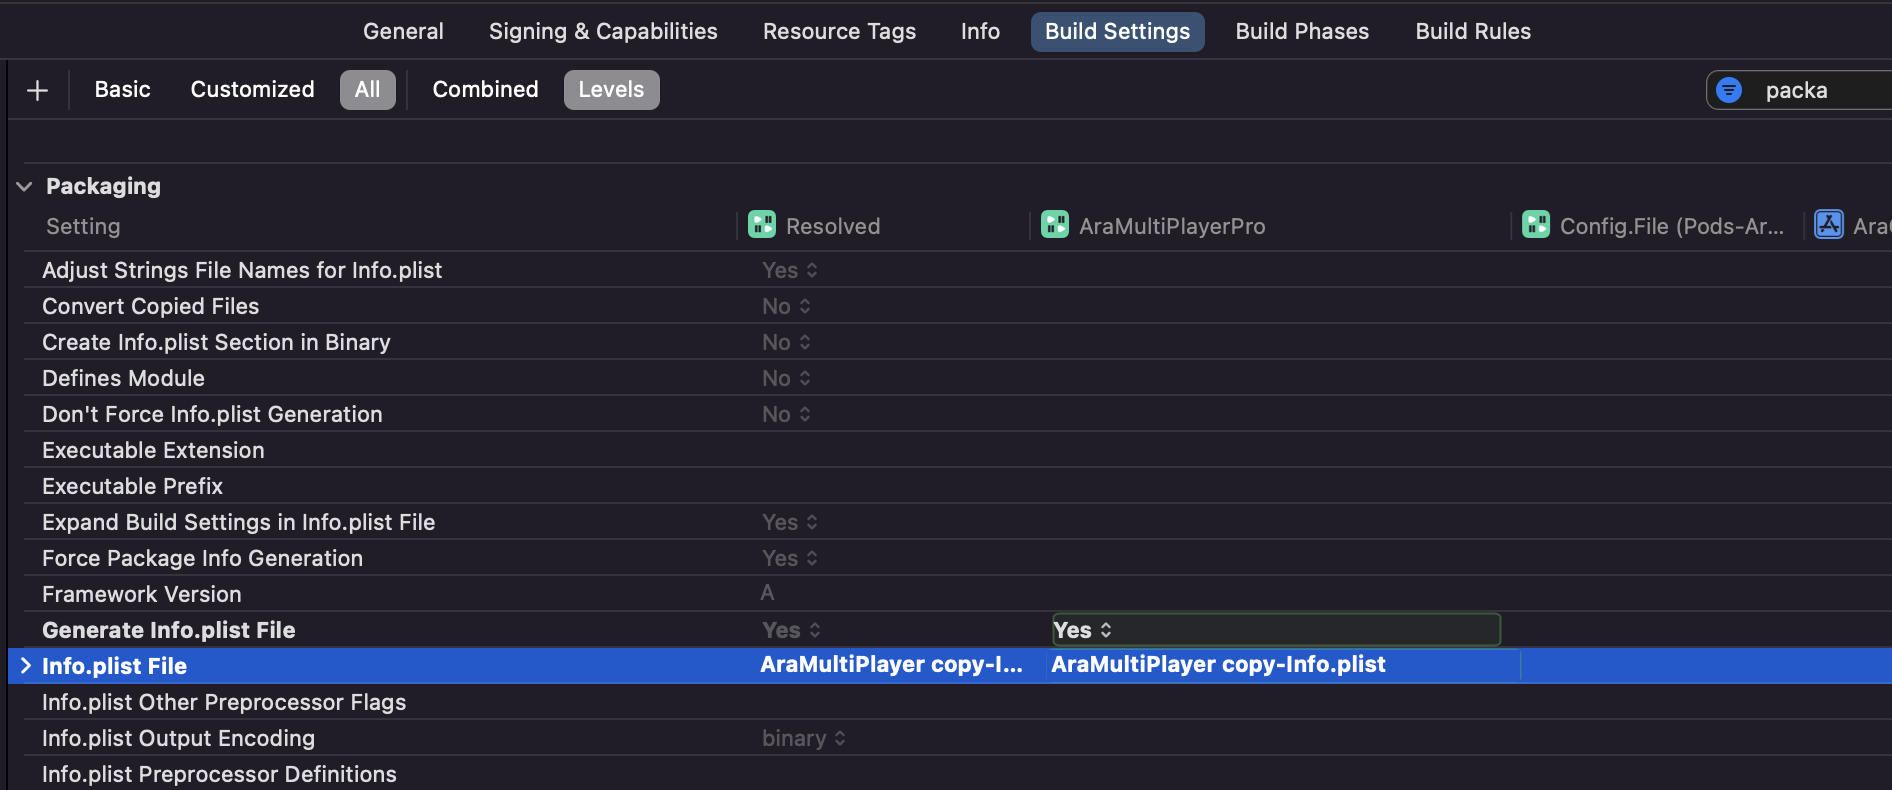The height and width of the screenshot is (790, 1892).
Task: Open the Resource Tags tab
Action: click(839, 31)
